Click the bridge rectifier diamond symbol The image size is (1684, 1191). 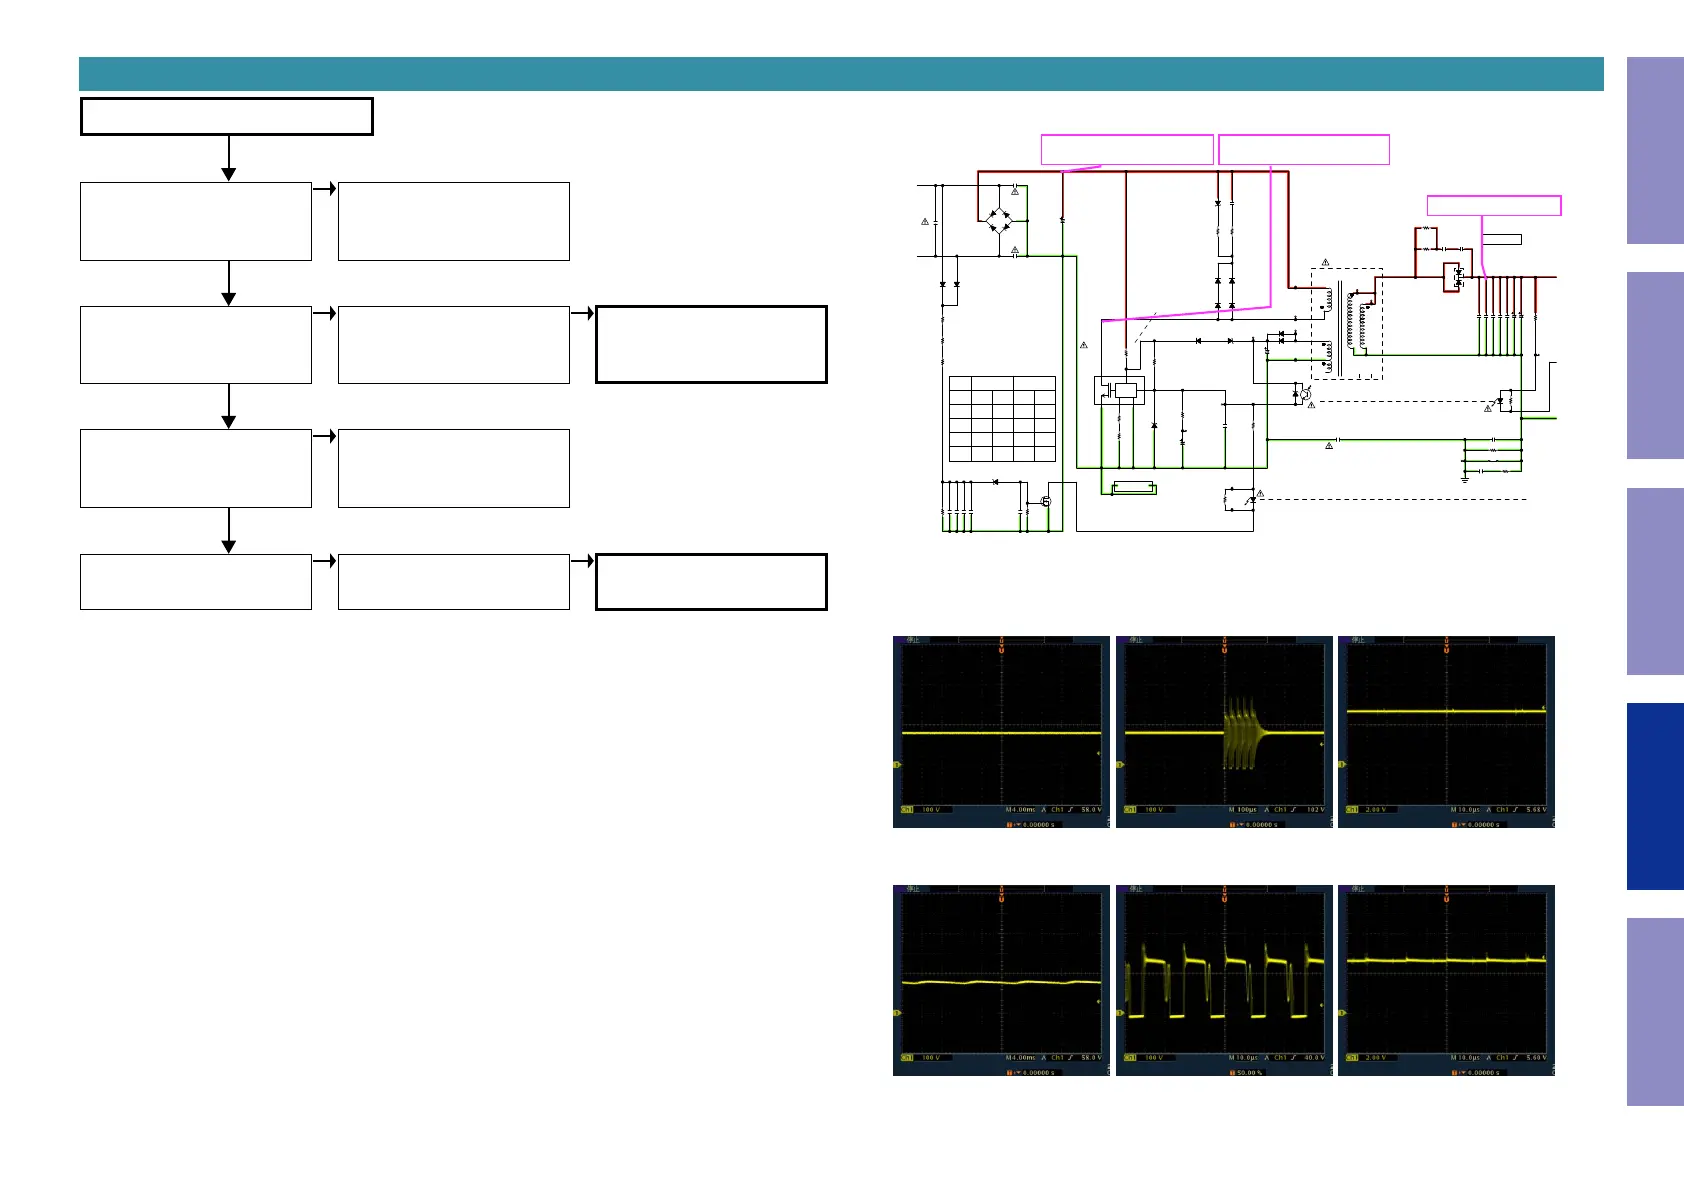[998, 220]
